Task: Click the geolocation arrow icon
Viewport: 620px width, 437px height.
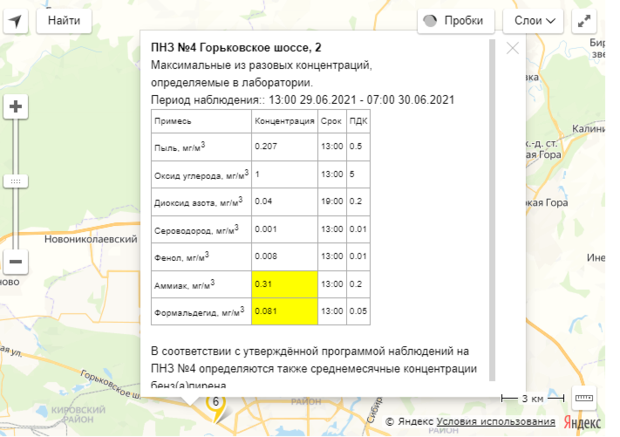Action: (x=17, y=20)
